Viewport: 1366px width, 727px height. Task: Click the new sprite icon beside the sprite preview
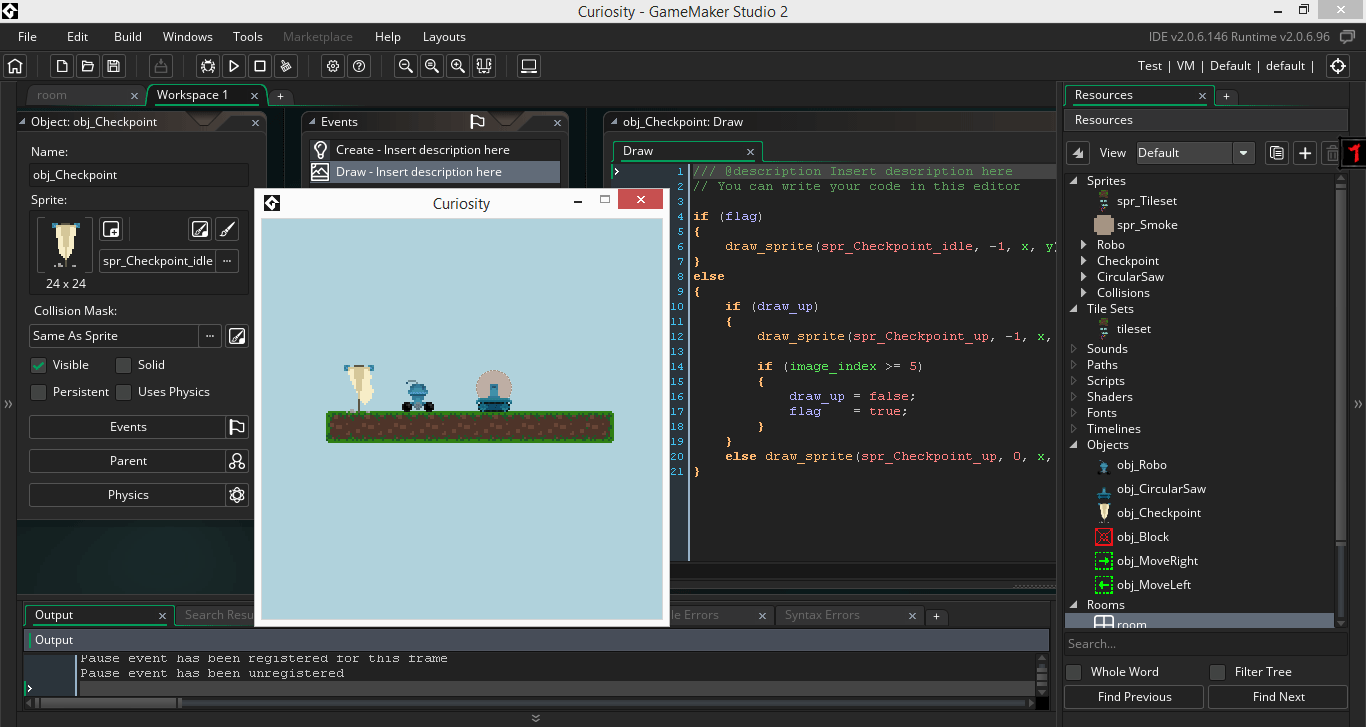[x=111, y=229]
